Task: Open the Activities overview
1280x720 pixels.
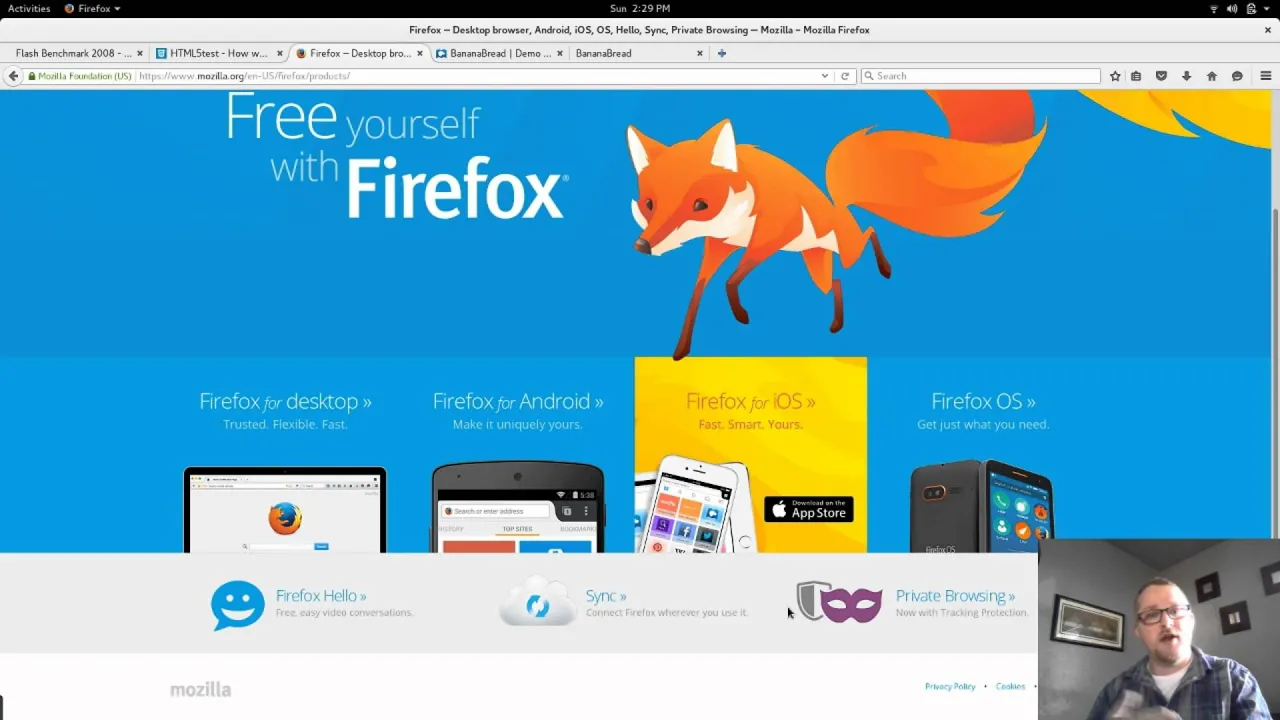Action: tap(29, 9)
